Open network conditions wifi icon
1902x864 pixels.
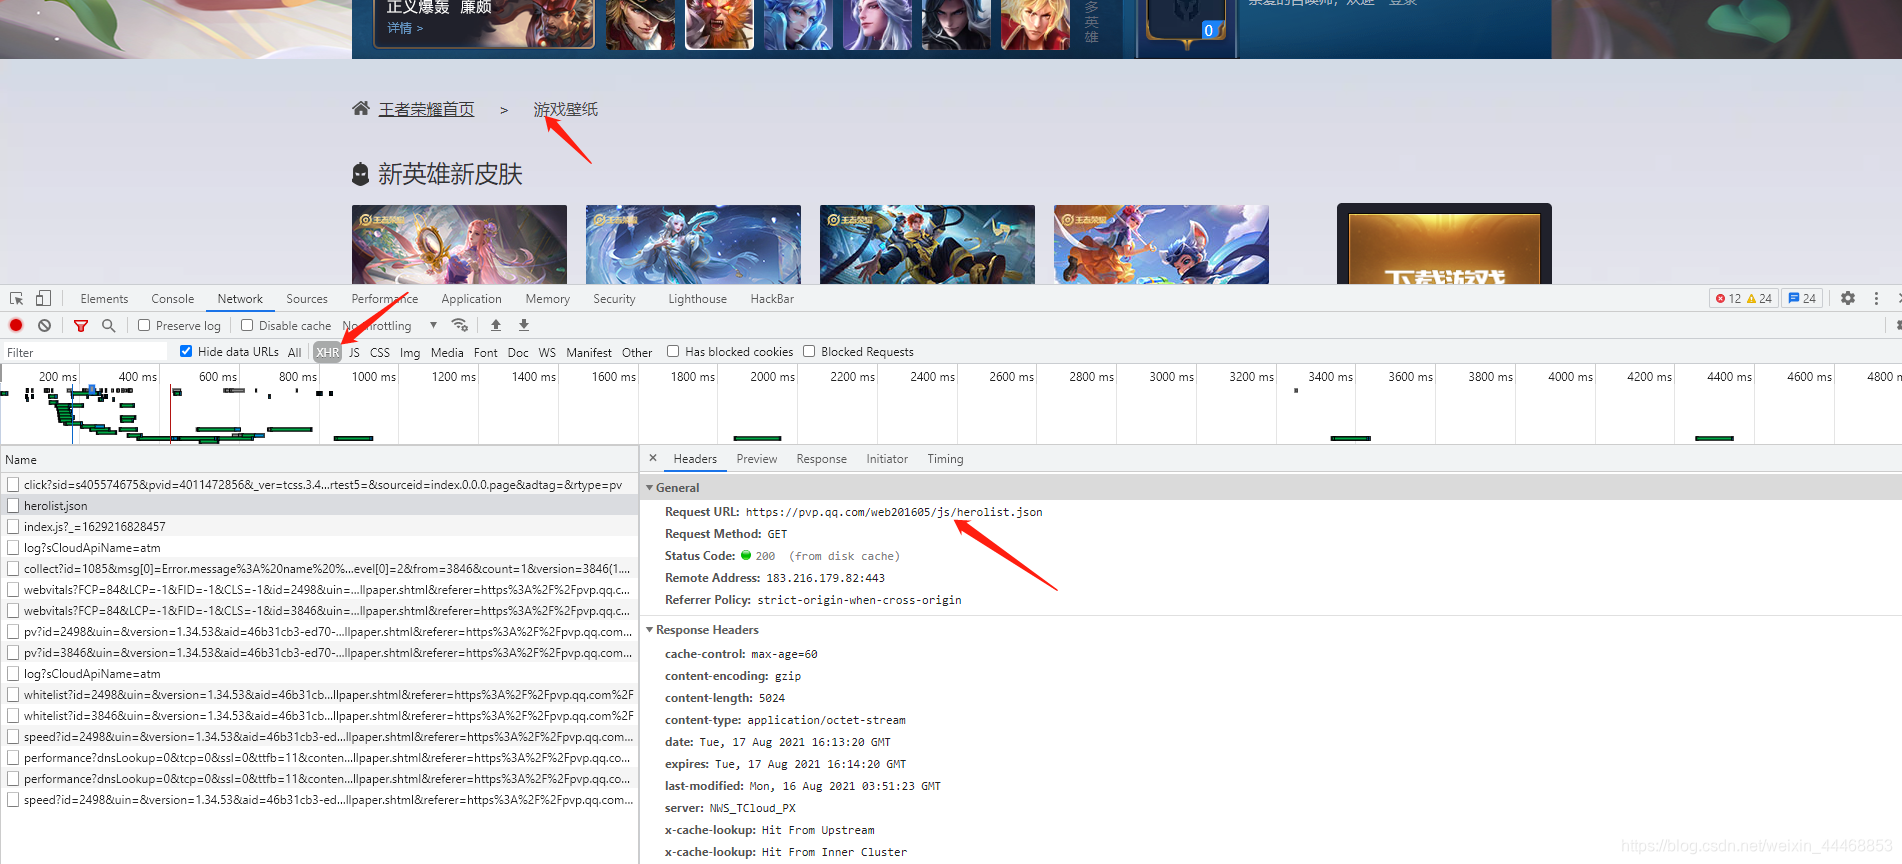(x=460, y=325)
